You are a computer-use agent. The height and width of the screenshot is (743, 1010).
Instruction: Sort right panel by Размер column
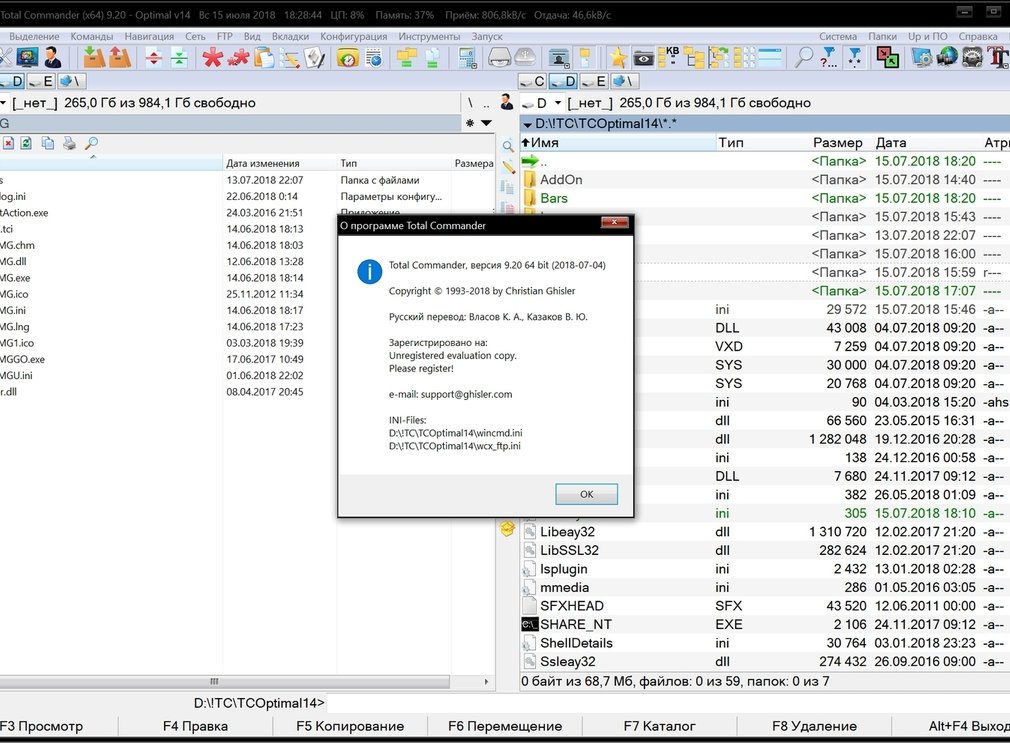(837, 142)
